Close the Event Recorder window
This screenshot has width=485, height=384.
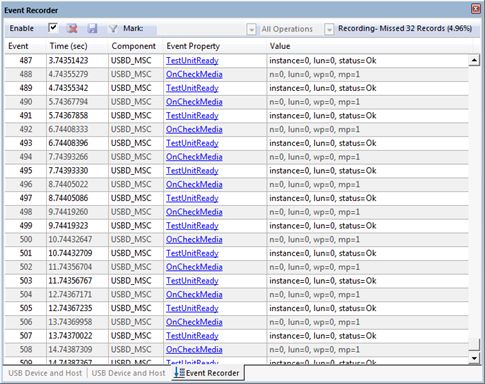[x=476, y=9]
